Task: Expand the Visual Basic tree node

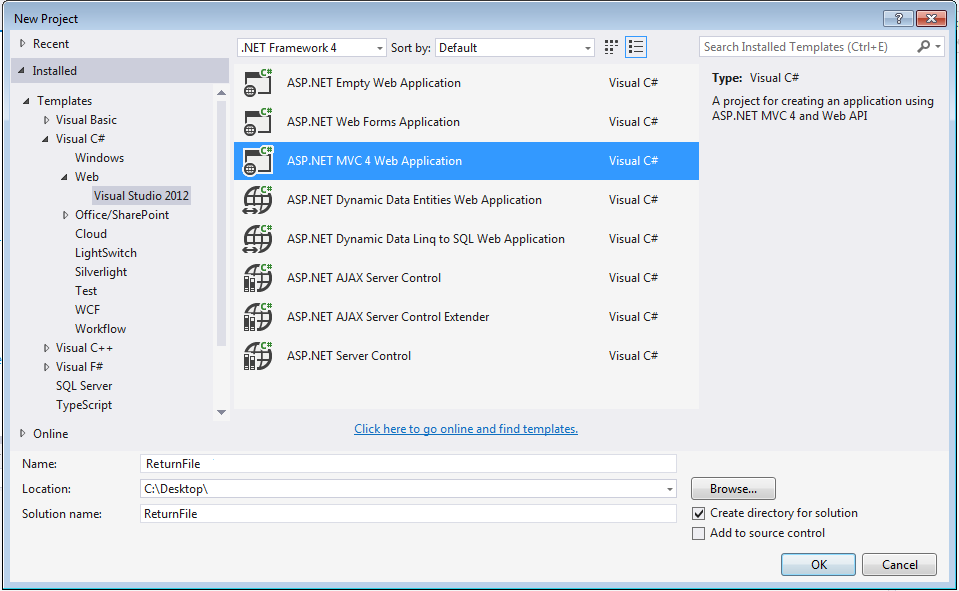Action: 46,120
